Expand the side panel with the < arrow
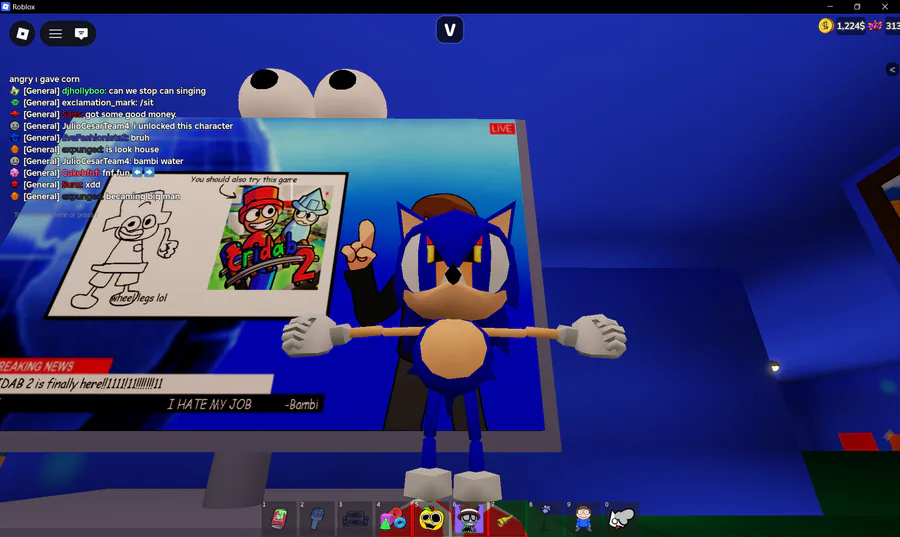This screenshot has width=900, height=537. (x=892, y=69)
